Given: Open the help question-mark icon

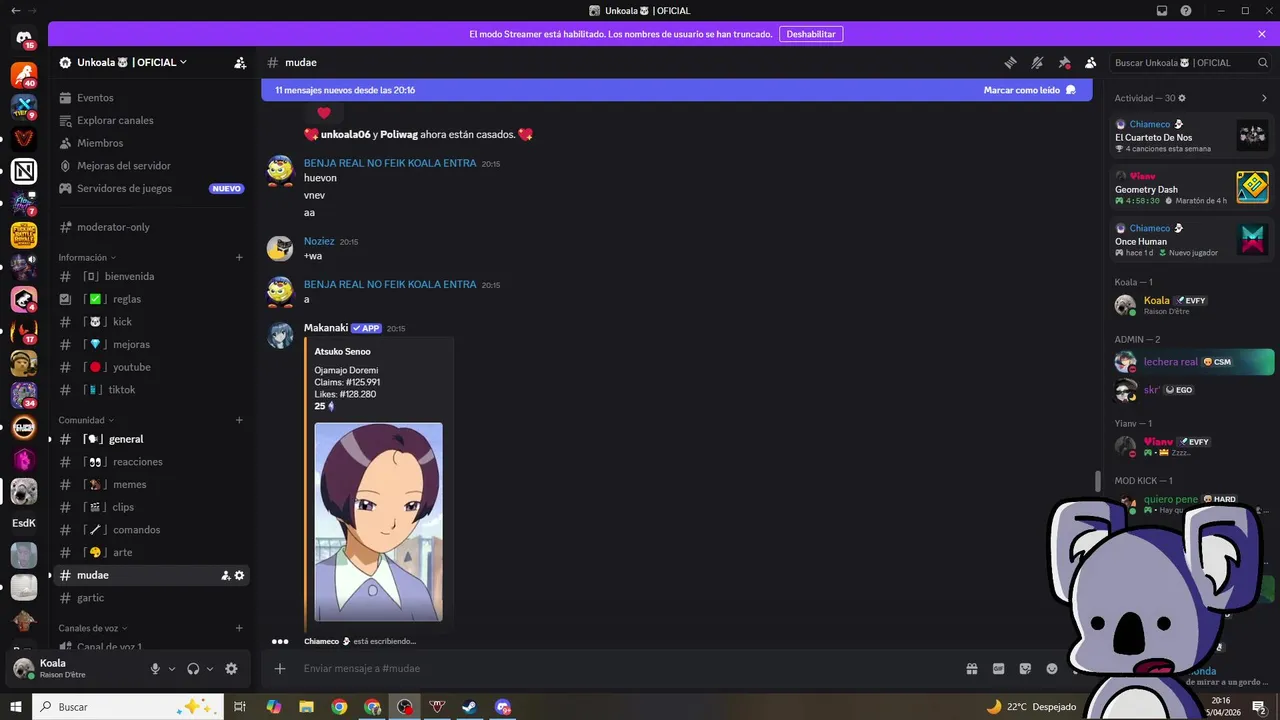Looking at the screenshot, I should [1186, 11].
